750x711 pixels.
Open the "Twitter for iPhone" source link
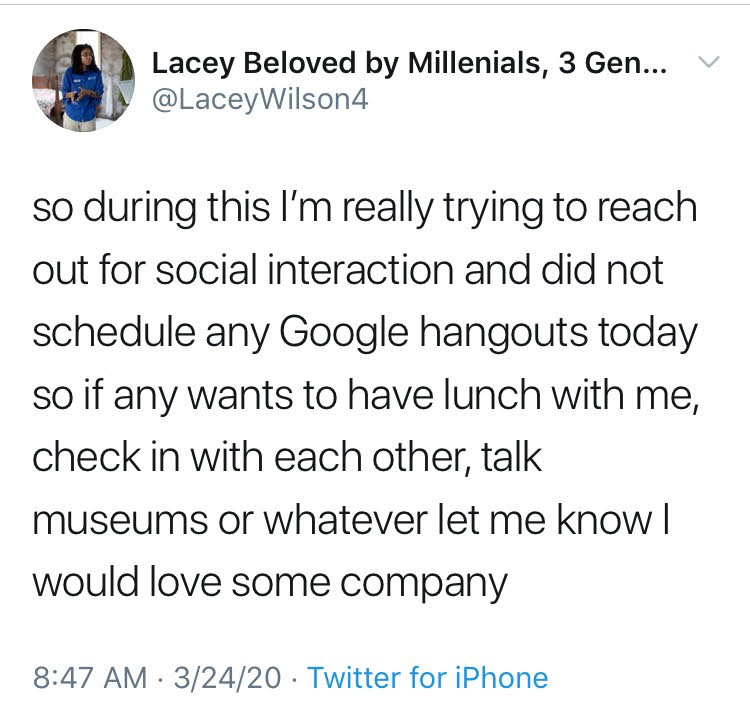coord(428,678)
